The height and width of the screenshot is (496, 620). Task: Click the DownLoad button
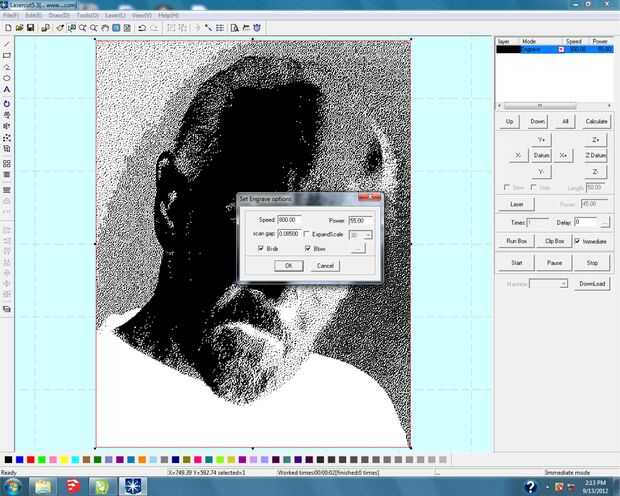point(592,284)
